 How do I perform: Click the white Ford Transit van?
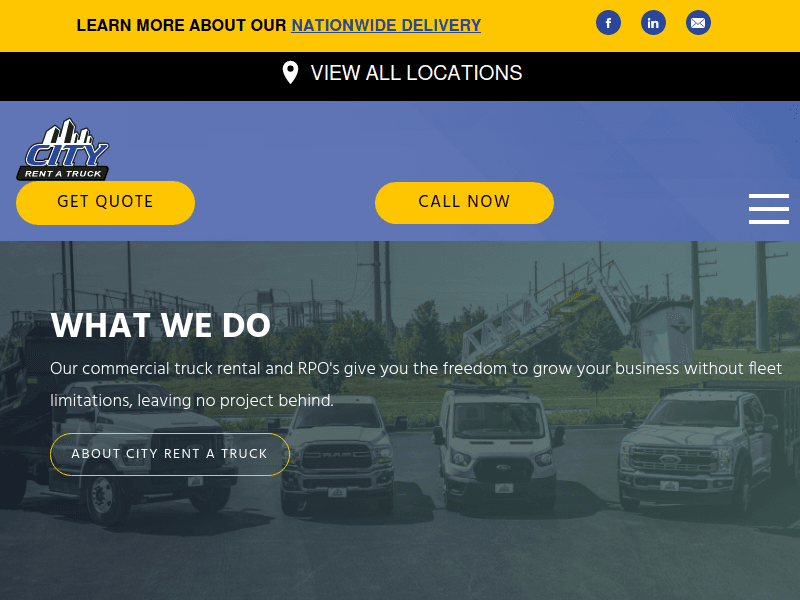(x=497, y=446)
